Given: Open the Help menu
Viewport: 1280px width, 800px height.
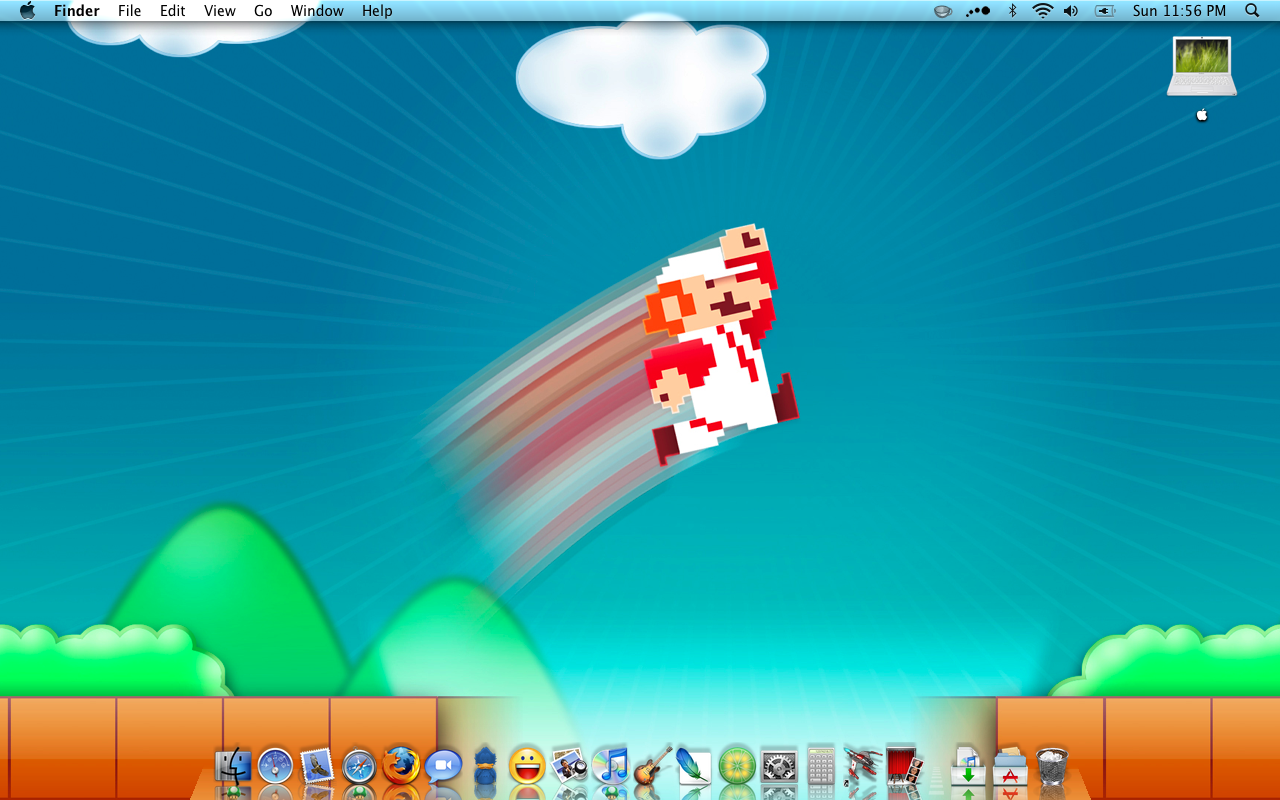Looking at the screenshot, I should coord(377,11).
